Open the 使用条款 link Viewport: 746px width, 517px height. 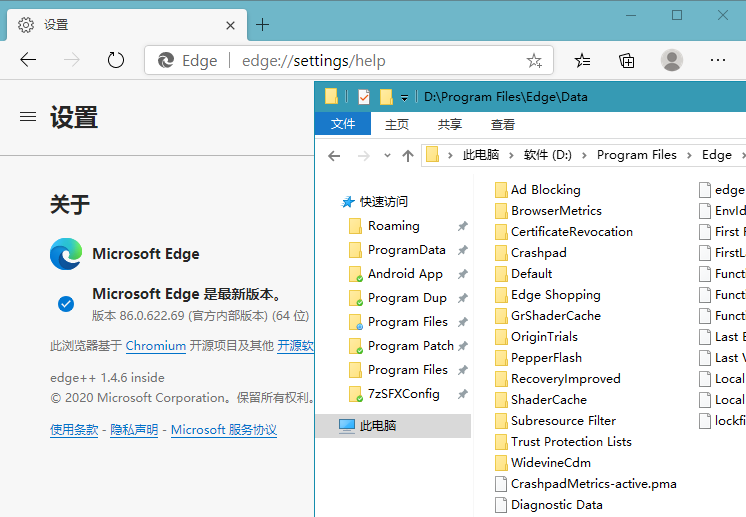point(74,430)
